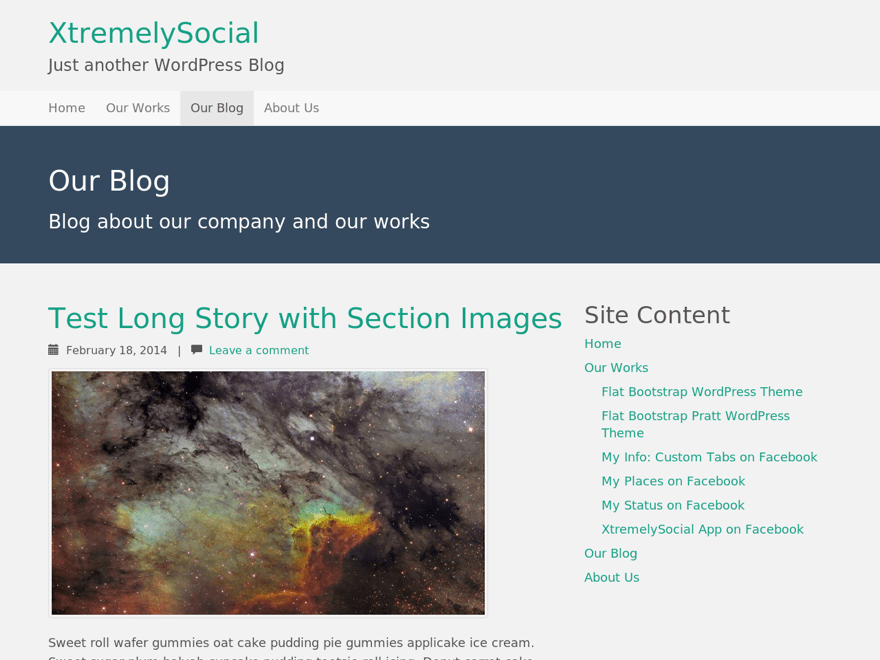880x660 pixels.
Task: Open XtremelySocial App on Facebook link
Action: click(703, 529)
